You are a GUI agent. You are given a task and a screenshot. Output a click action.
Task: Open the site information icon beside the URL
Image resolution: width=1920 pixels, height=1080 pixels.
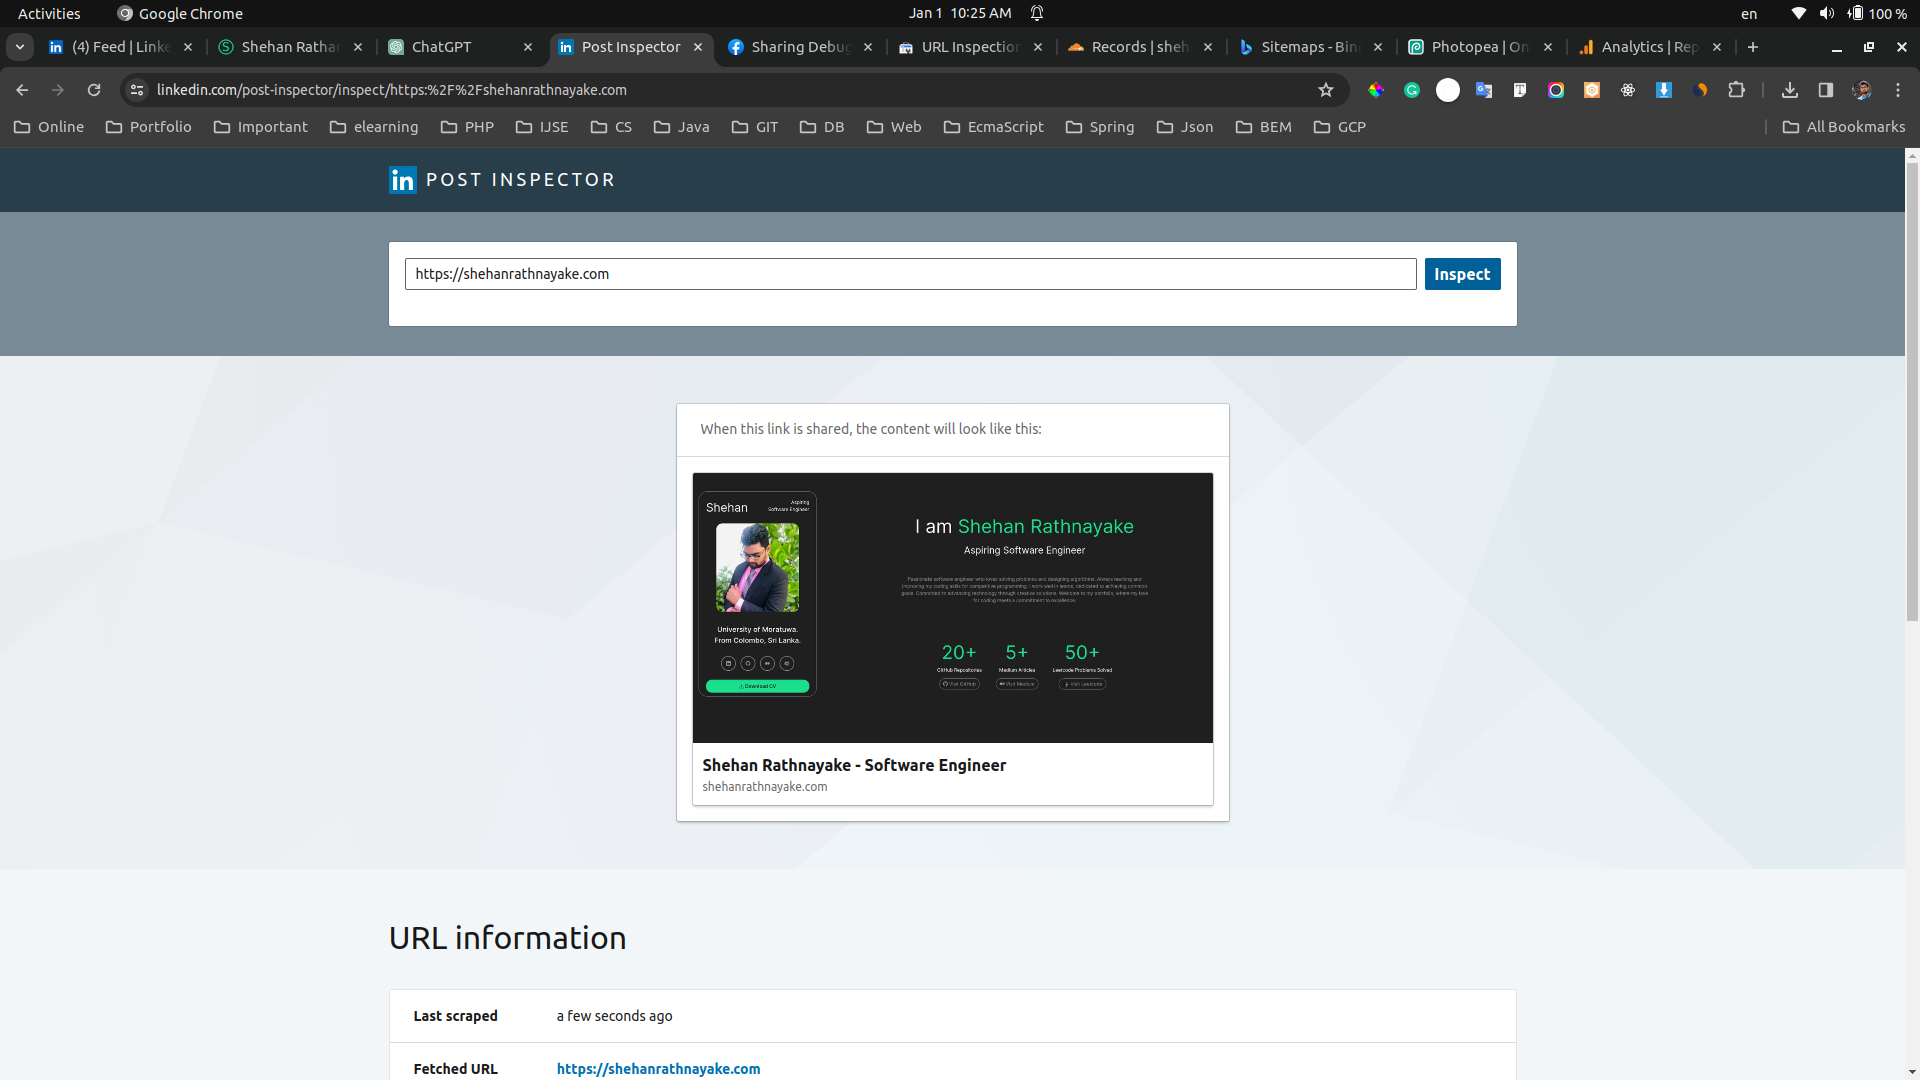tap(137, 90)
